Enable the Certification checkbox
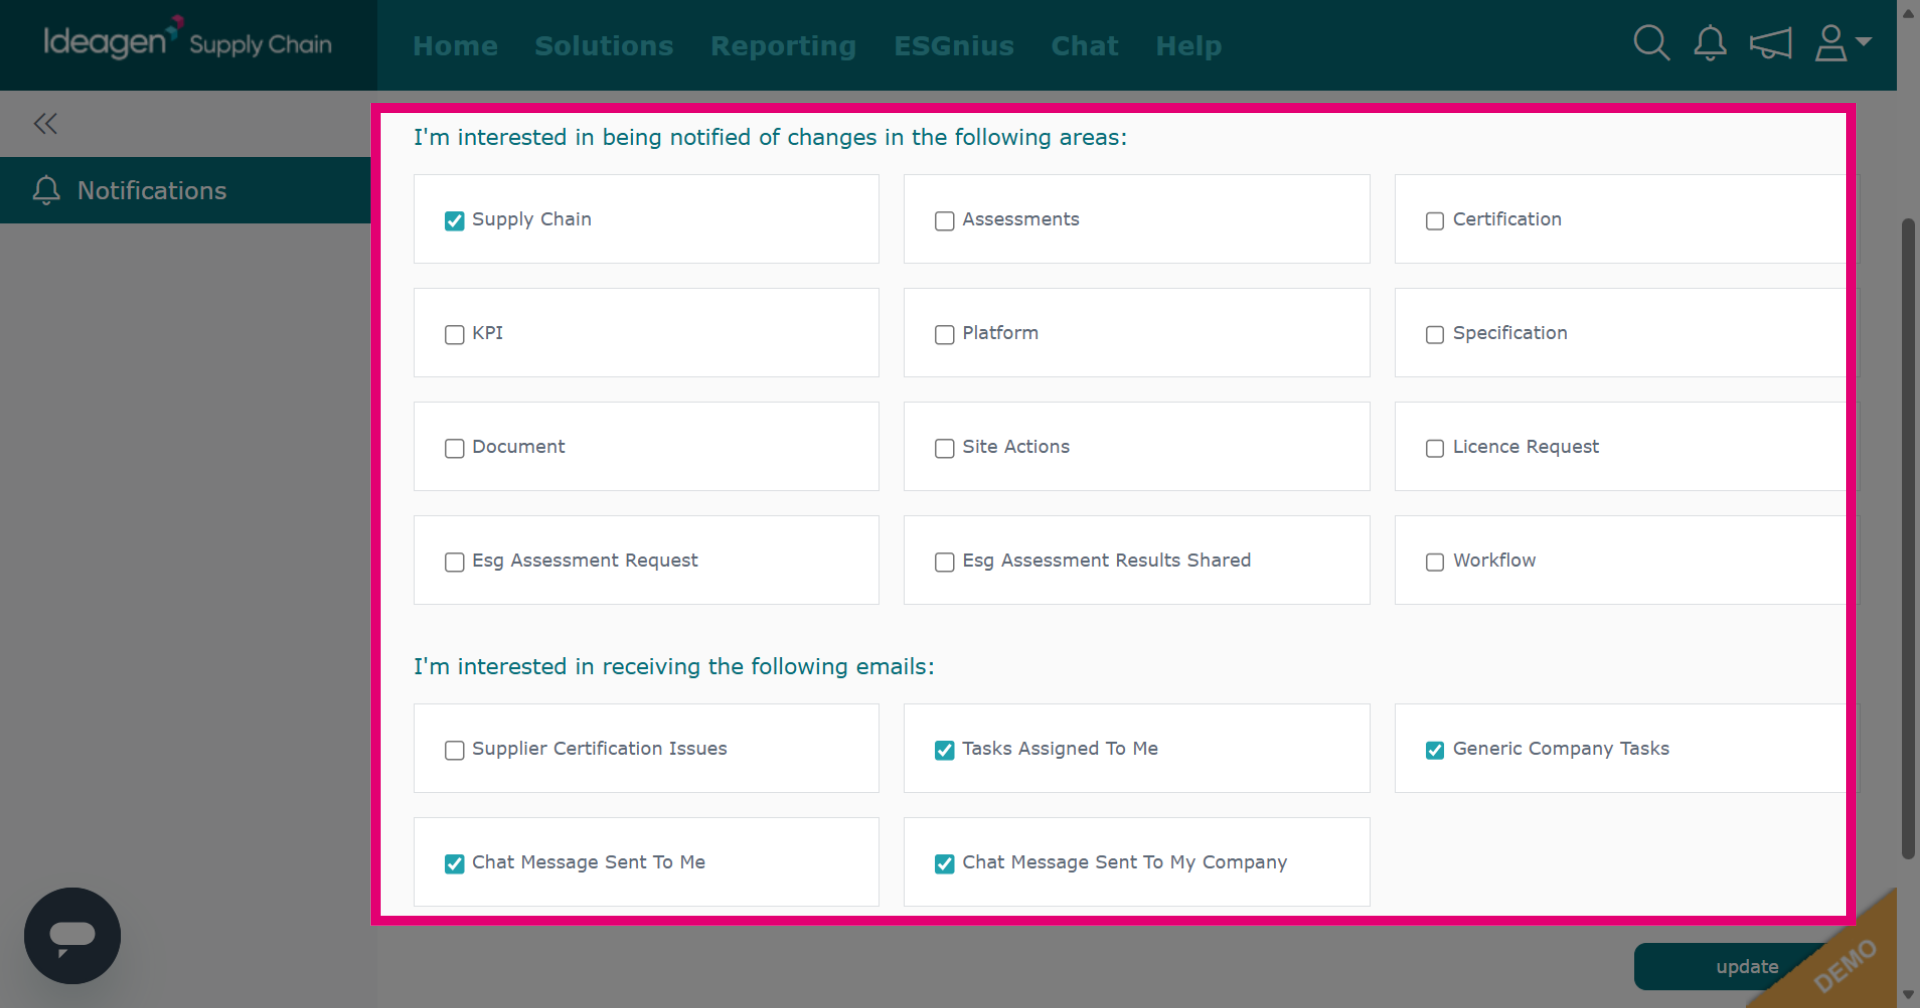The image size is (1920, 1008). coord(1434,220)
